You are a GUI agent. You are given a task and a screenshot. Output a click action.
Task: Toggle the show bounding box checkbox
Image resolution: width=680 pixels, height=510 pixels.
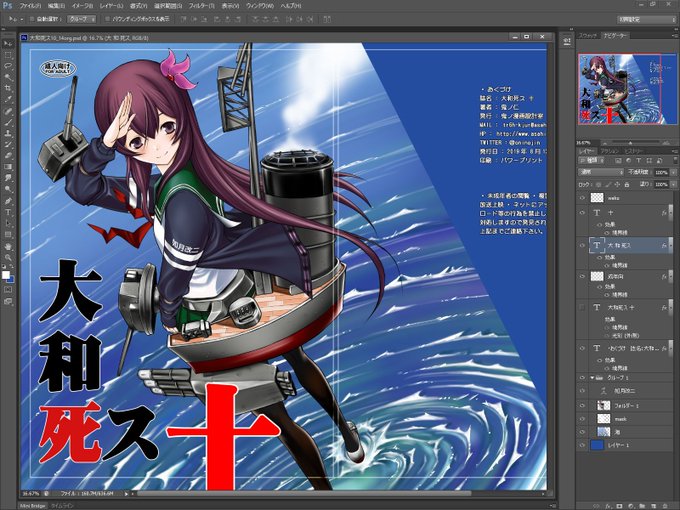click(x=107, y=19)
